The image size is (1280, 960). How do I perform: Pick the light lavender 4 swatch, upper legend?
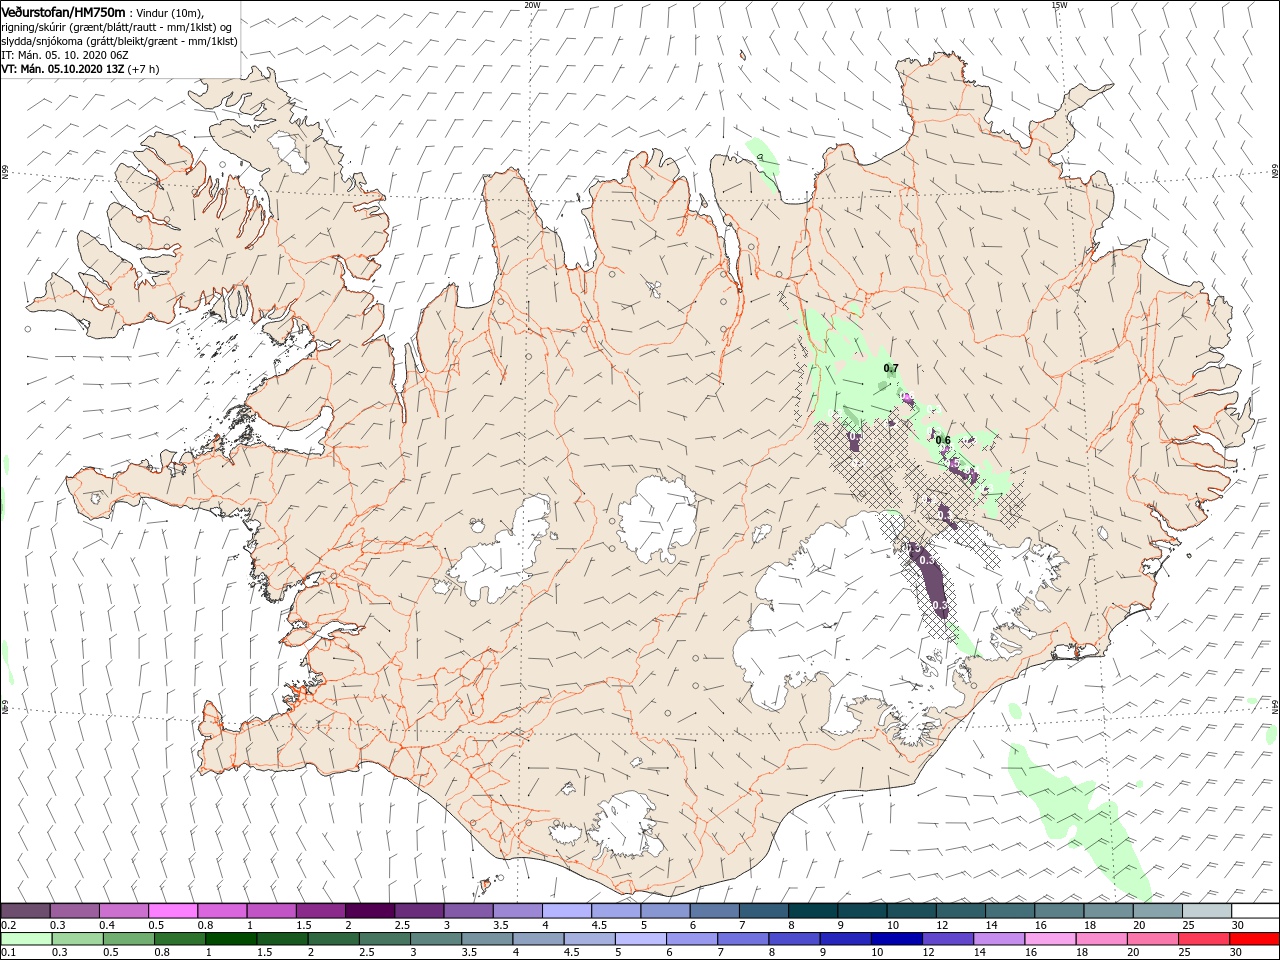click(565, 911)
